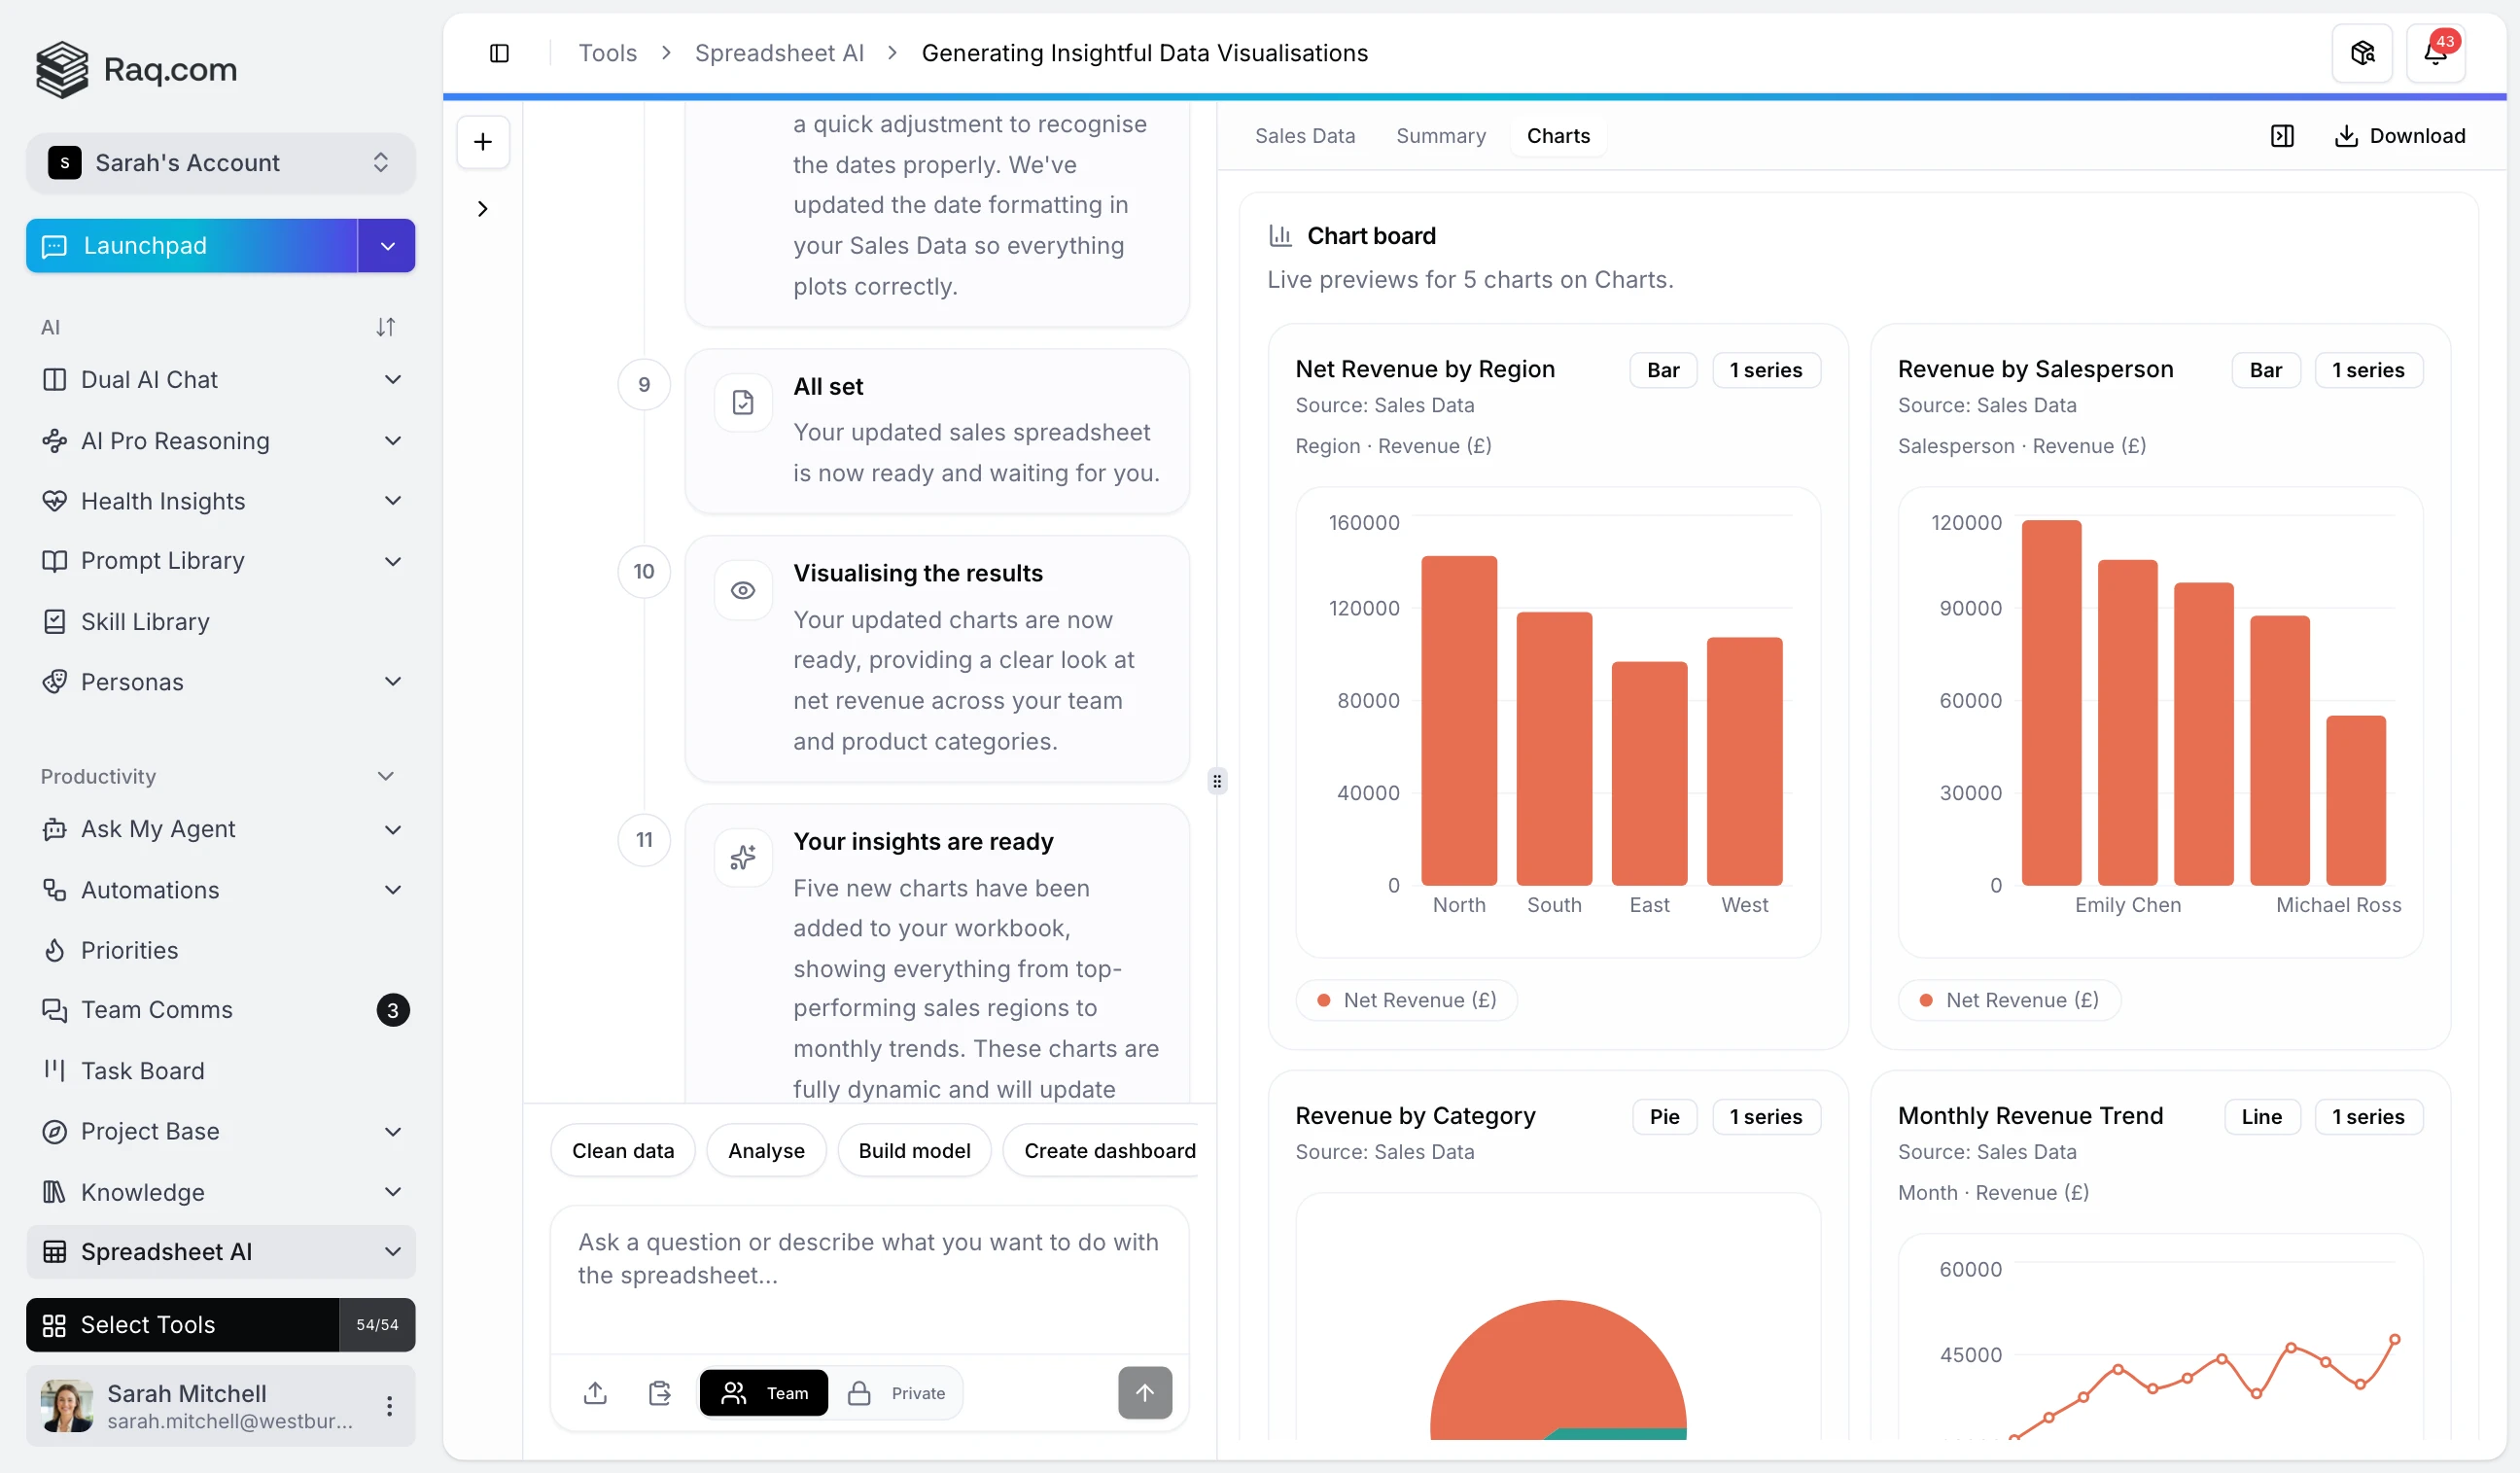
Task: Open Sarah Mitchell's three-dot menu
Action: click(389, 1405)
